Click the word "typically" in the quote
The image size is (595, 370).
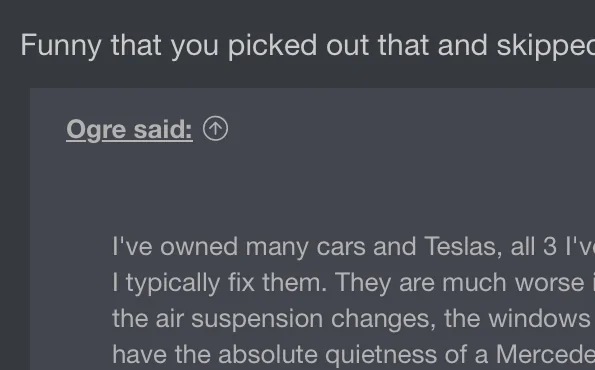click(173, 284)
